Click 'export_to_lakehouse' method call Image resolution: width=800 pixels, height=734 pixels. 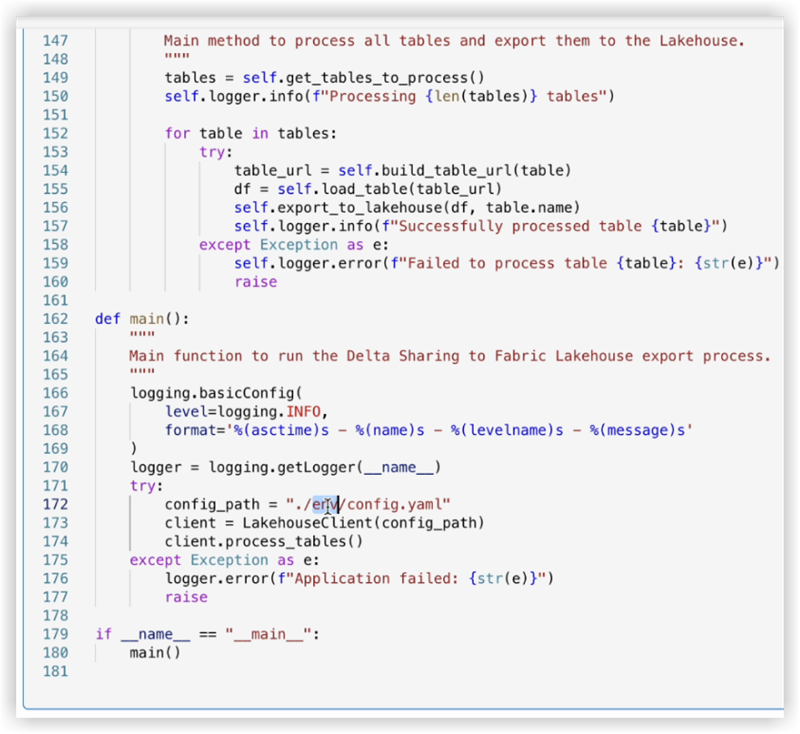(x=348, y=208)
